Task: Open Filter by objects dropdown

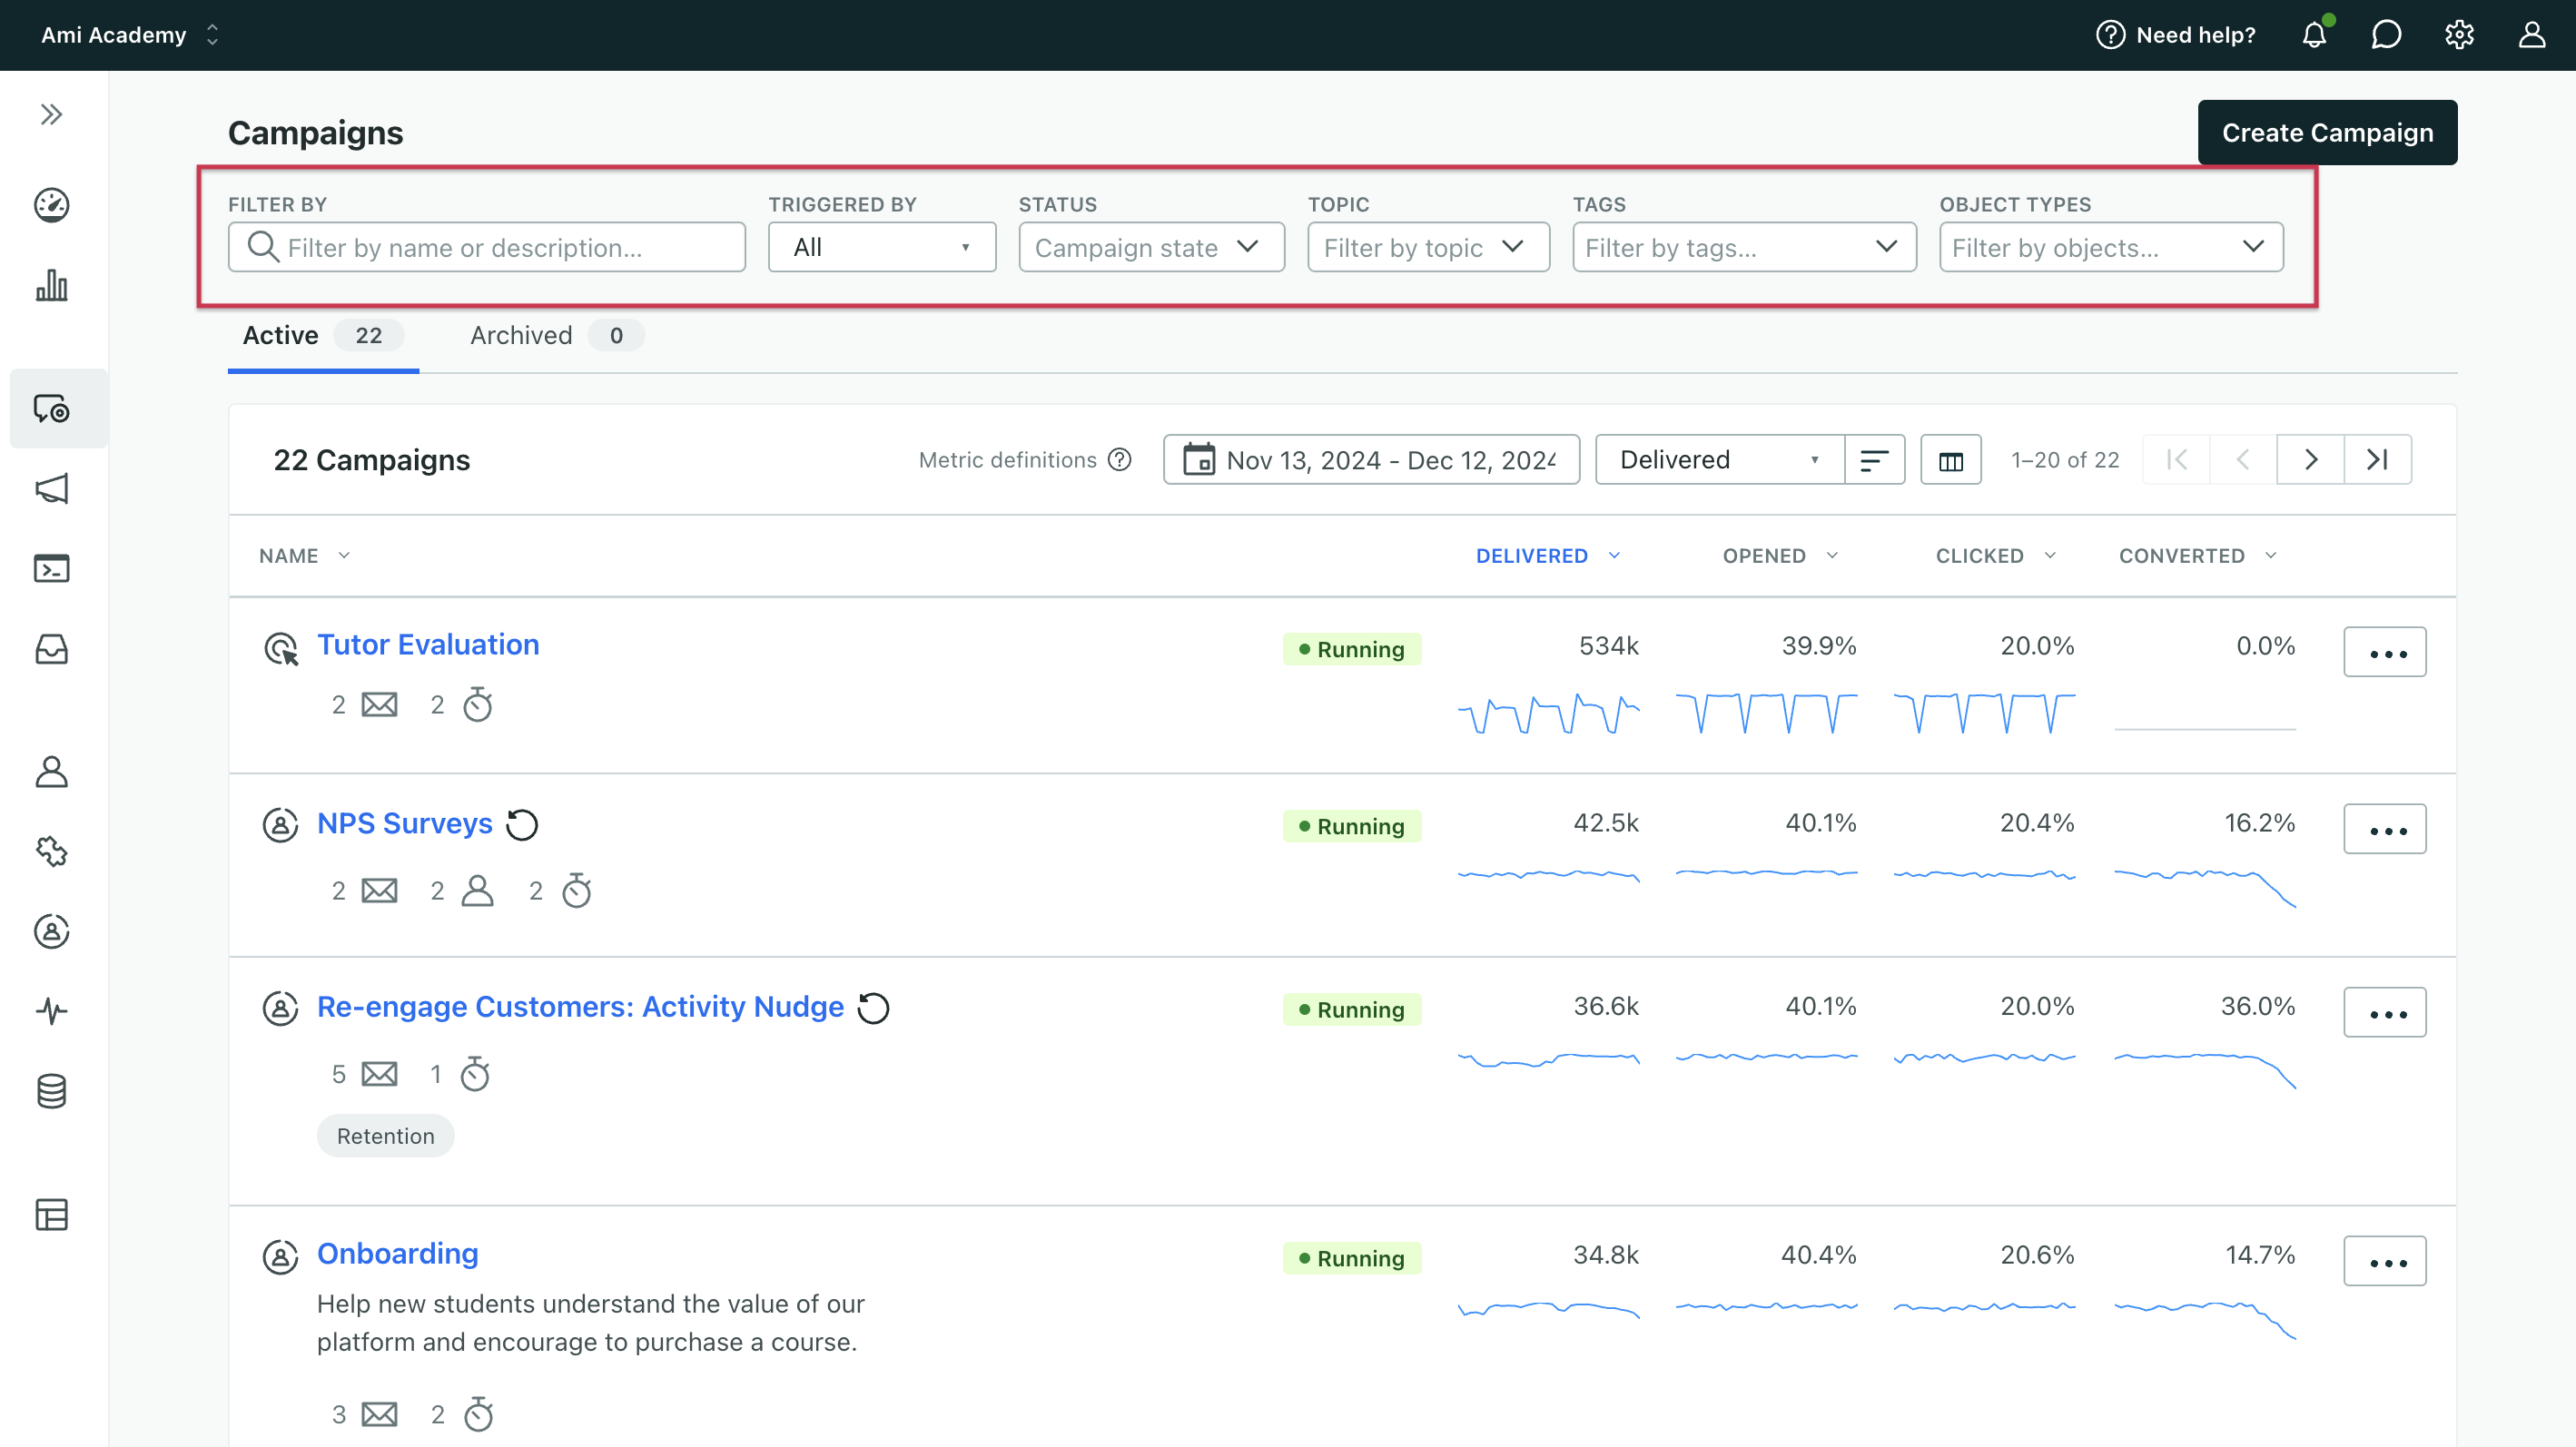Action: click(2111, 247)
